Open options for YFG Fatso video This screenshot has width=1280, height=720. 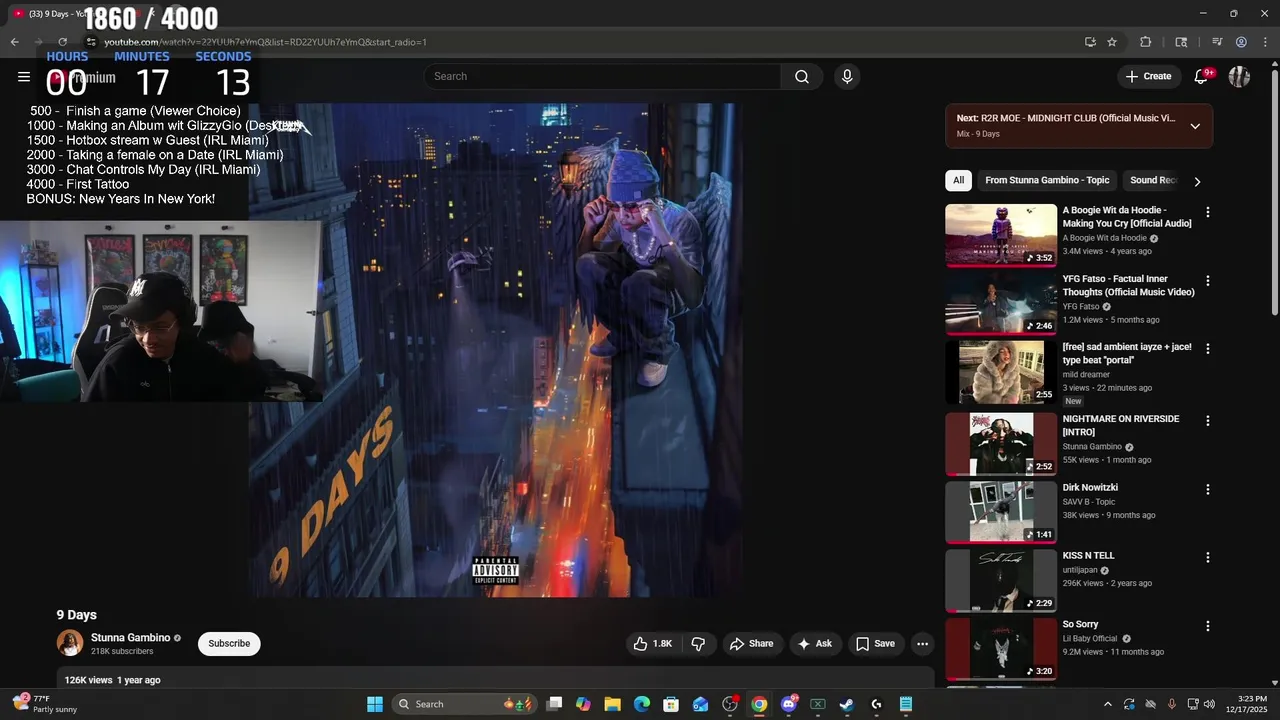click(1207, 281)
